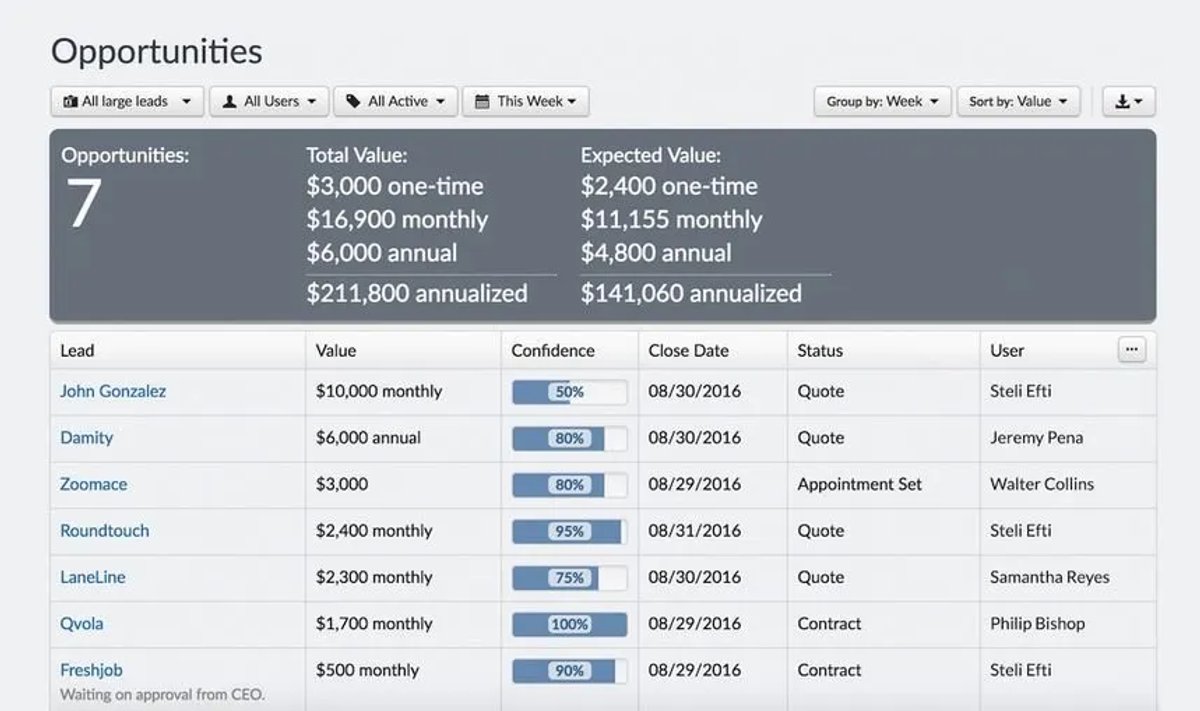This screenshot has height=711, width=1200.
Task: Open the Zoomace lead link
Action: tap(93, 484)
